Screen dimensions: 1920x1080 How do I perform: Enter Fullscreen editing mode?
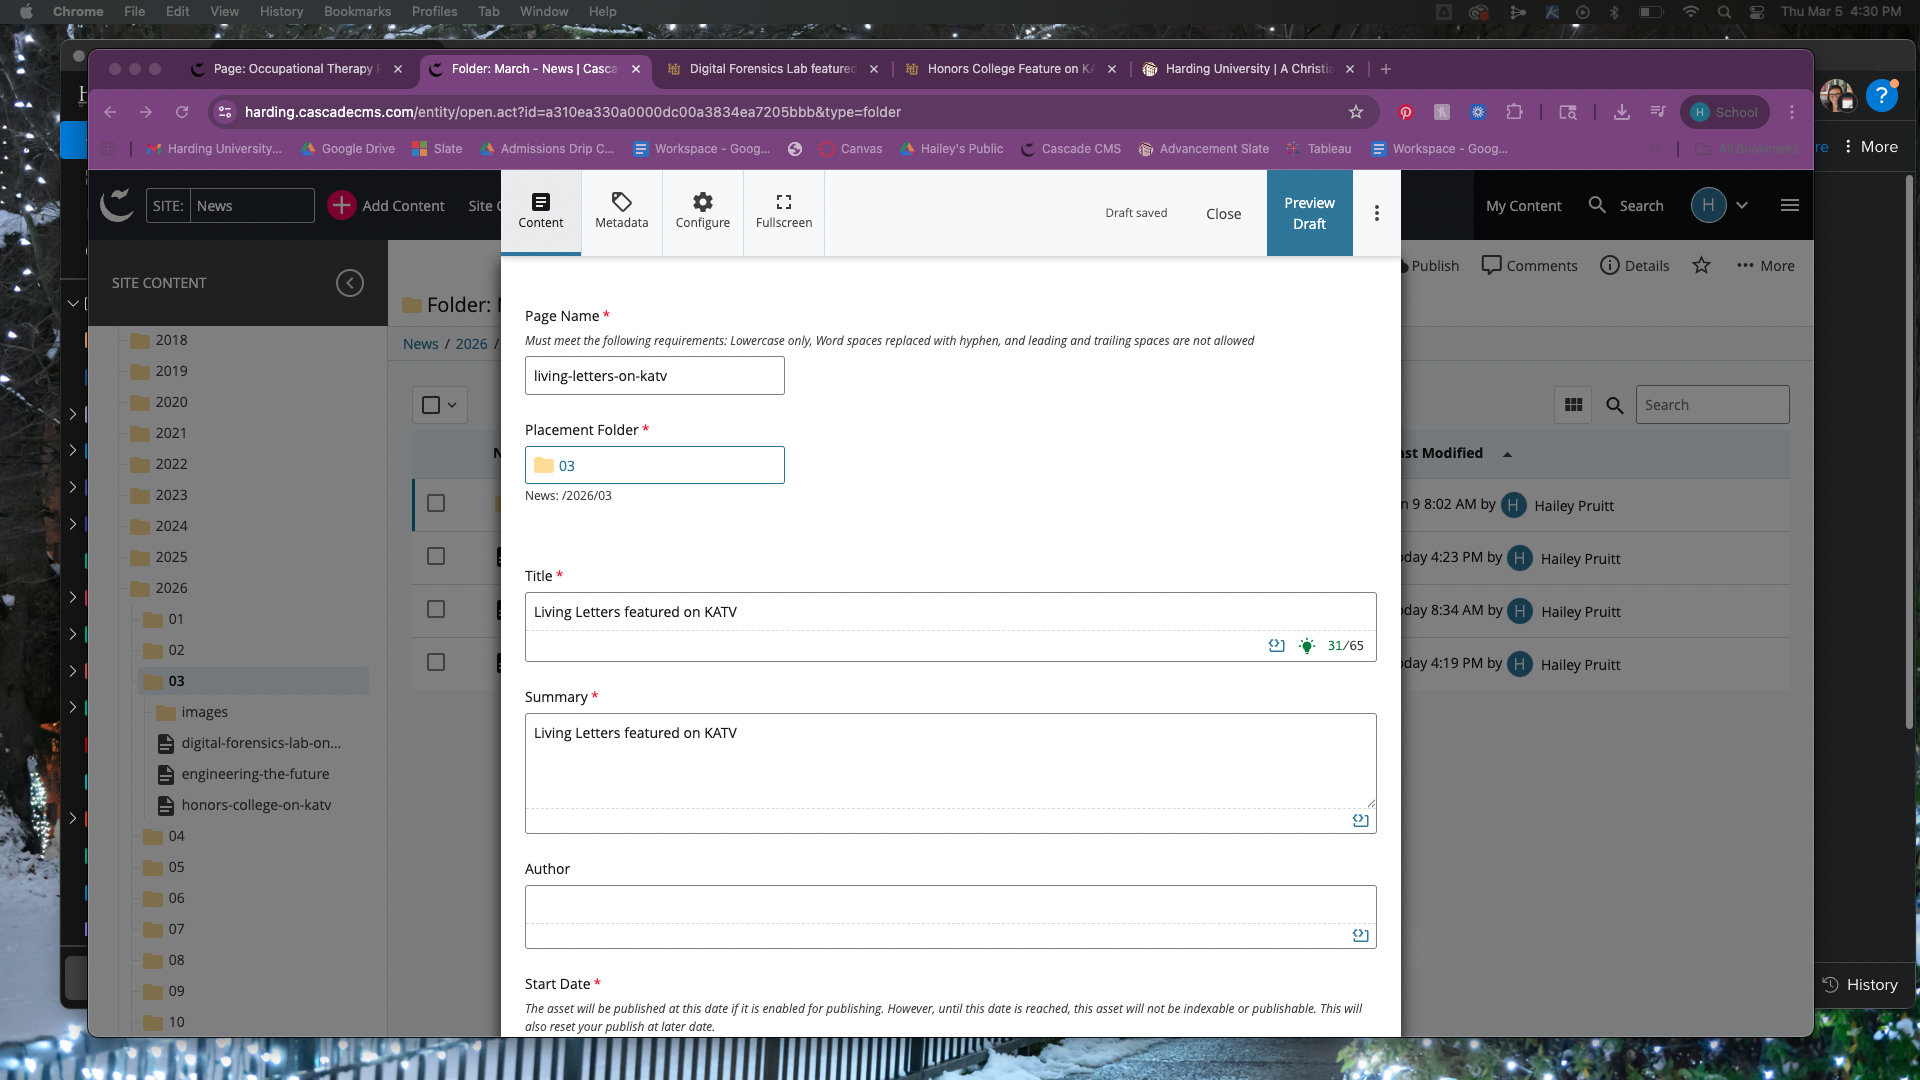click(x=783, y=211)
